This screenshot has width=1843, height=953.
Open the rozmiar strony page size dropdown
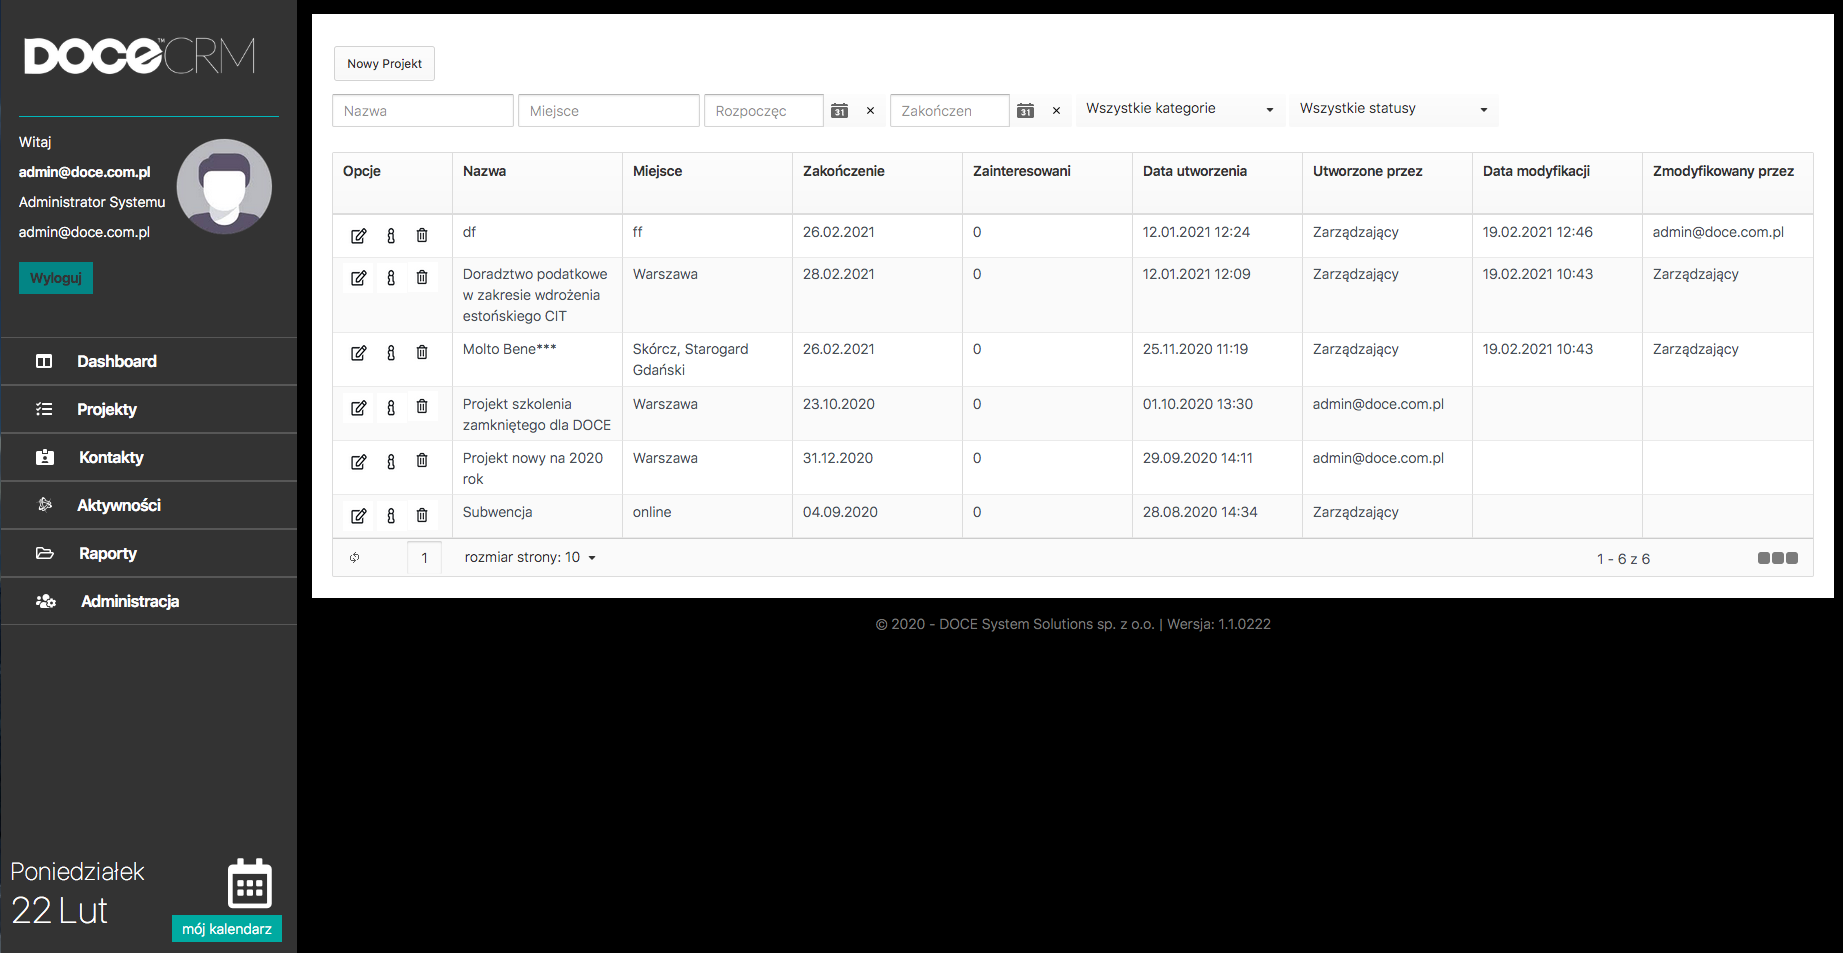click(x=530, y=558)
